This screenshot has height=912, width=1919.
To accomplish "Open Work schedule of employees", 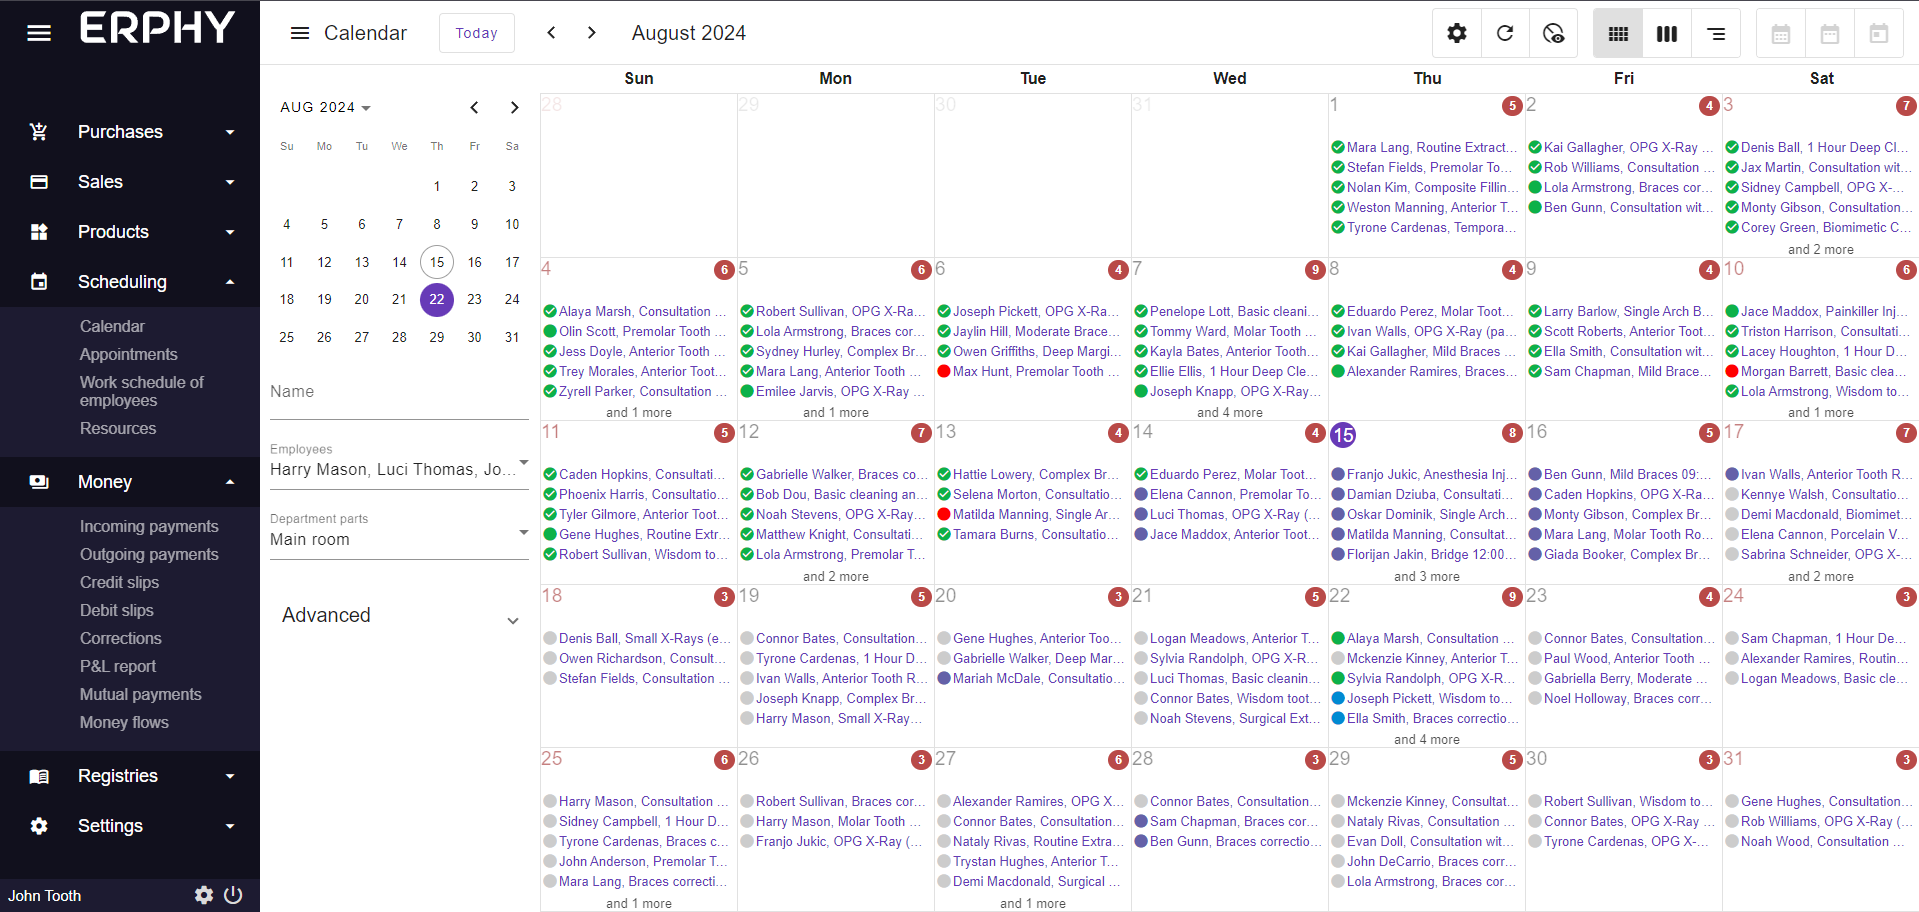I will click(142, 391).
